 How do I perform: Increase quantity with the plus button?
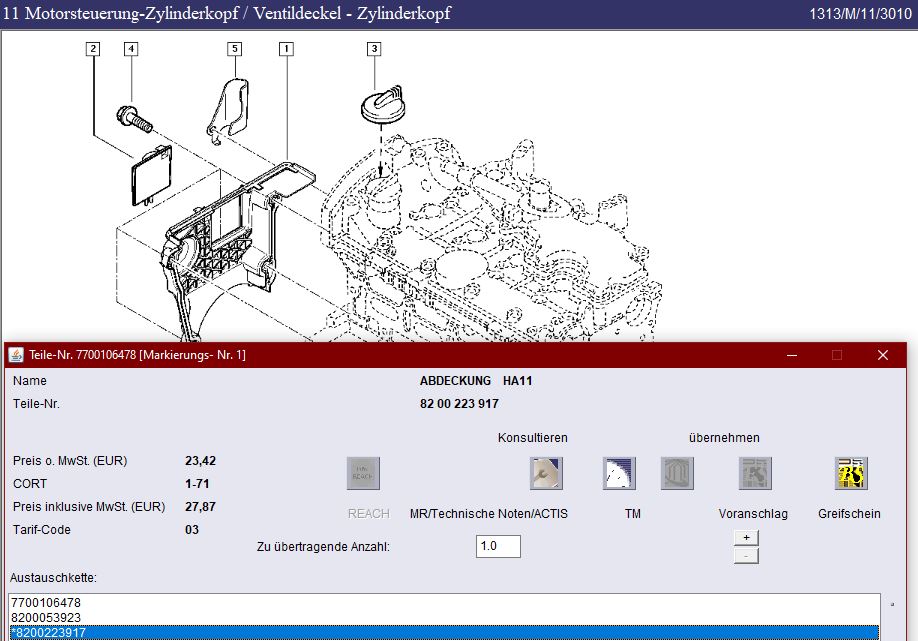pos(745,537)
